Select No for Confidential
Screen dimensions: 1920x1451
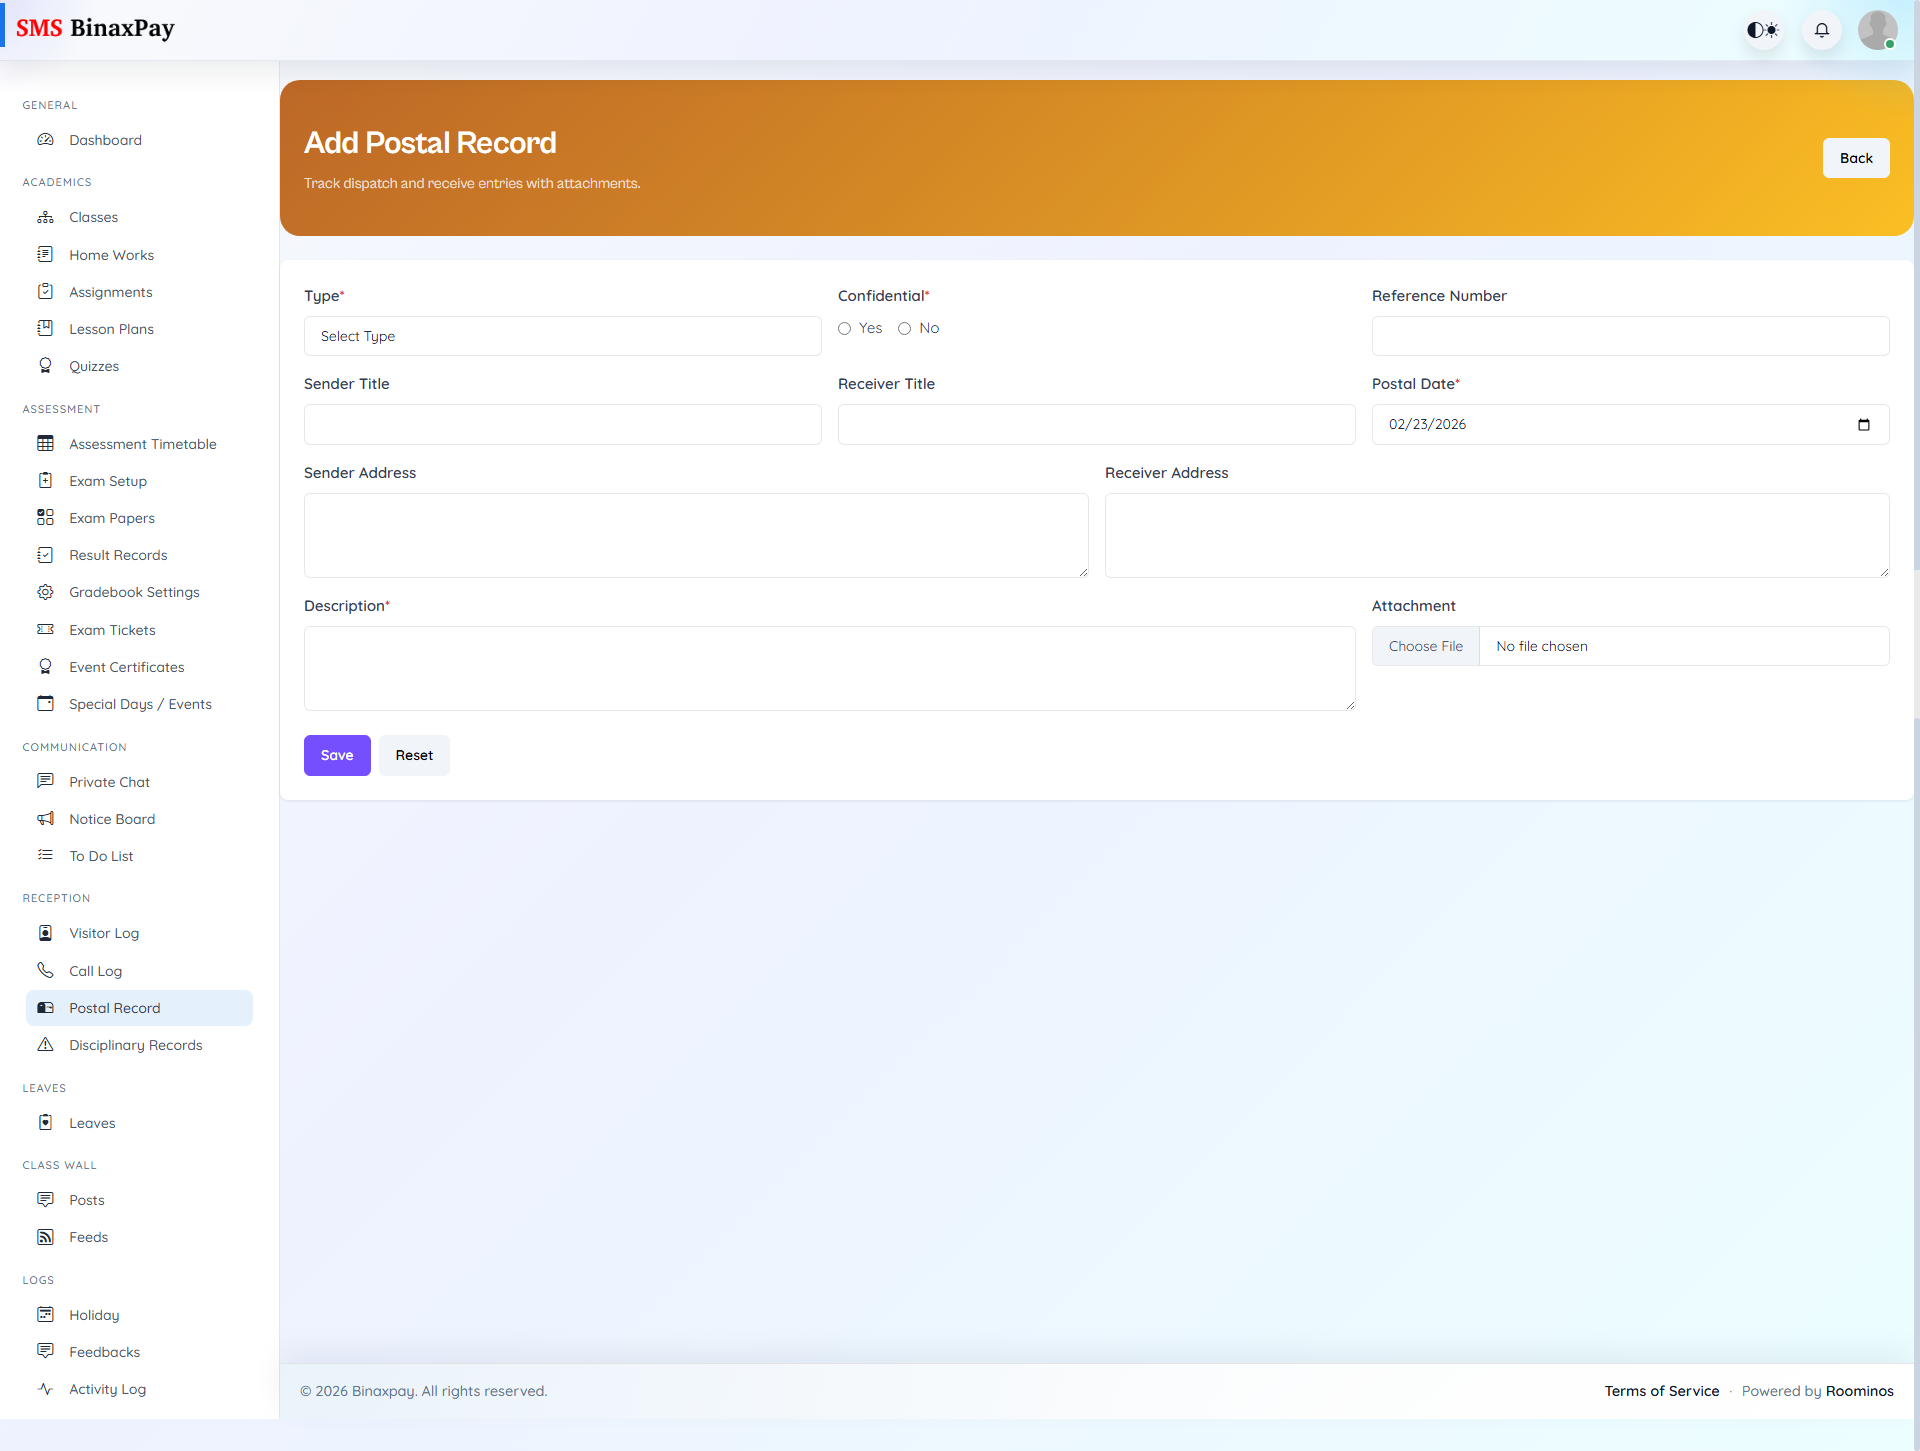(905, 328)
